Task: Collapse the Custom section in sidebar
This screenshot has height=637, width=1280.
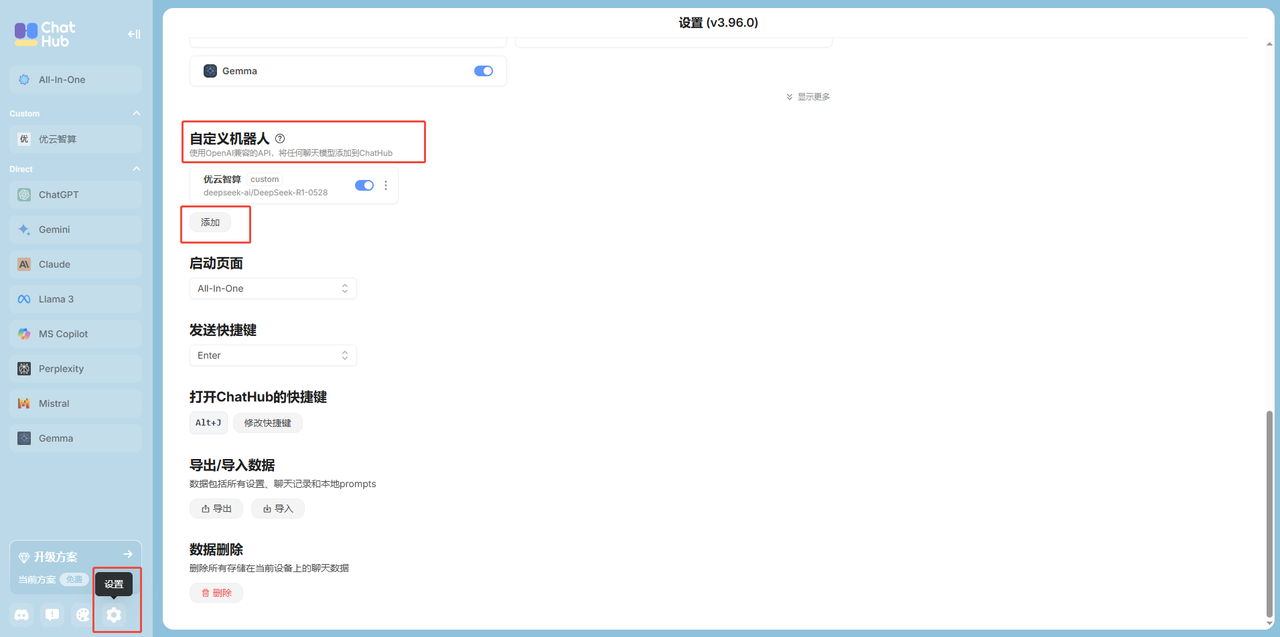Action: coord(137,114)
